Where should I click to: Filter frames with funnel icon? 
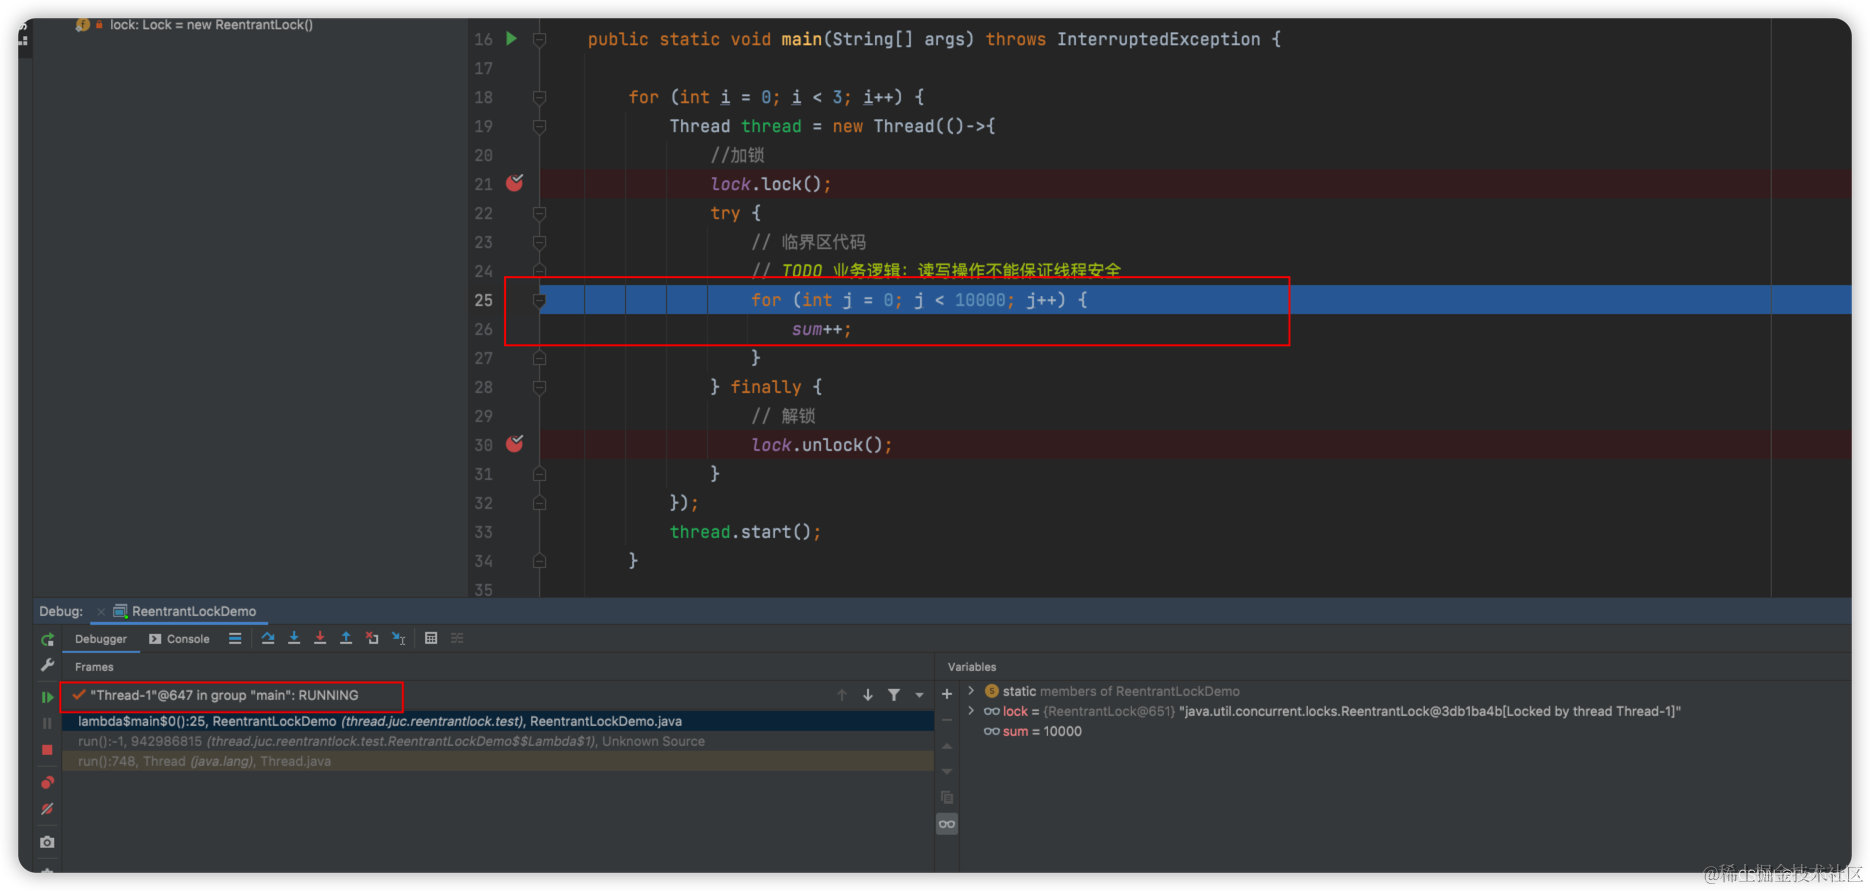click(x=894, y=695)
